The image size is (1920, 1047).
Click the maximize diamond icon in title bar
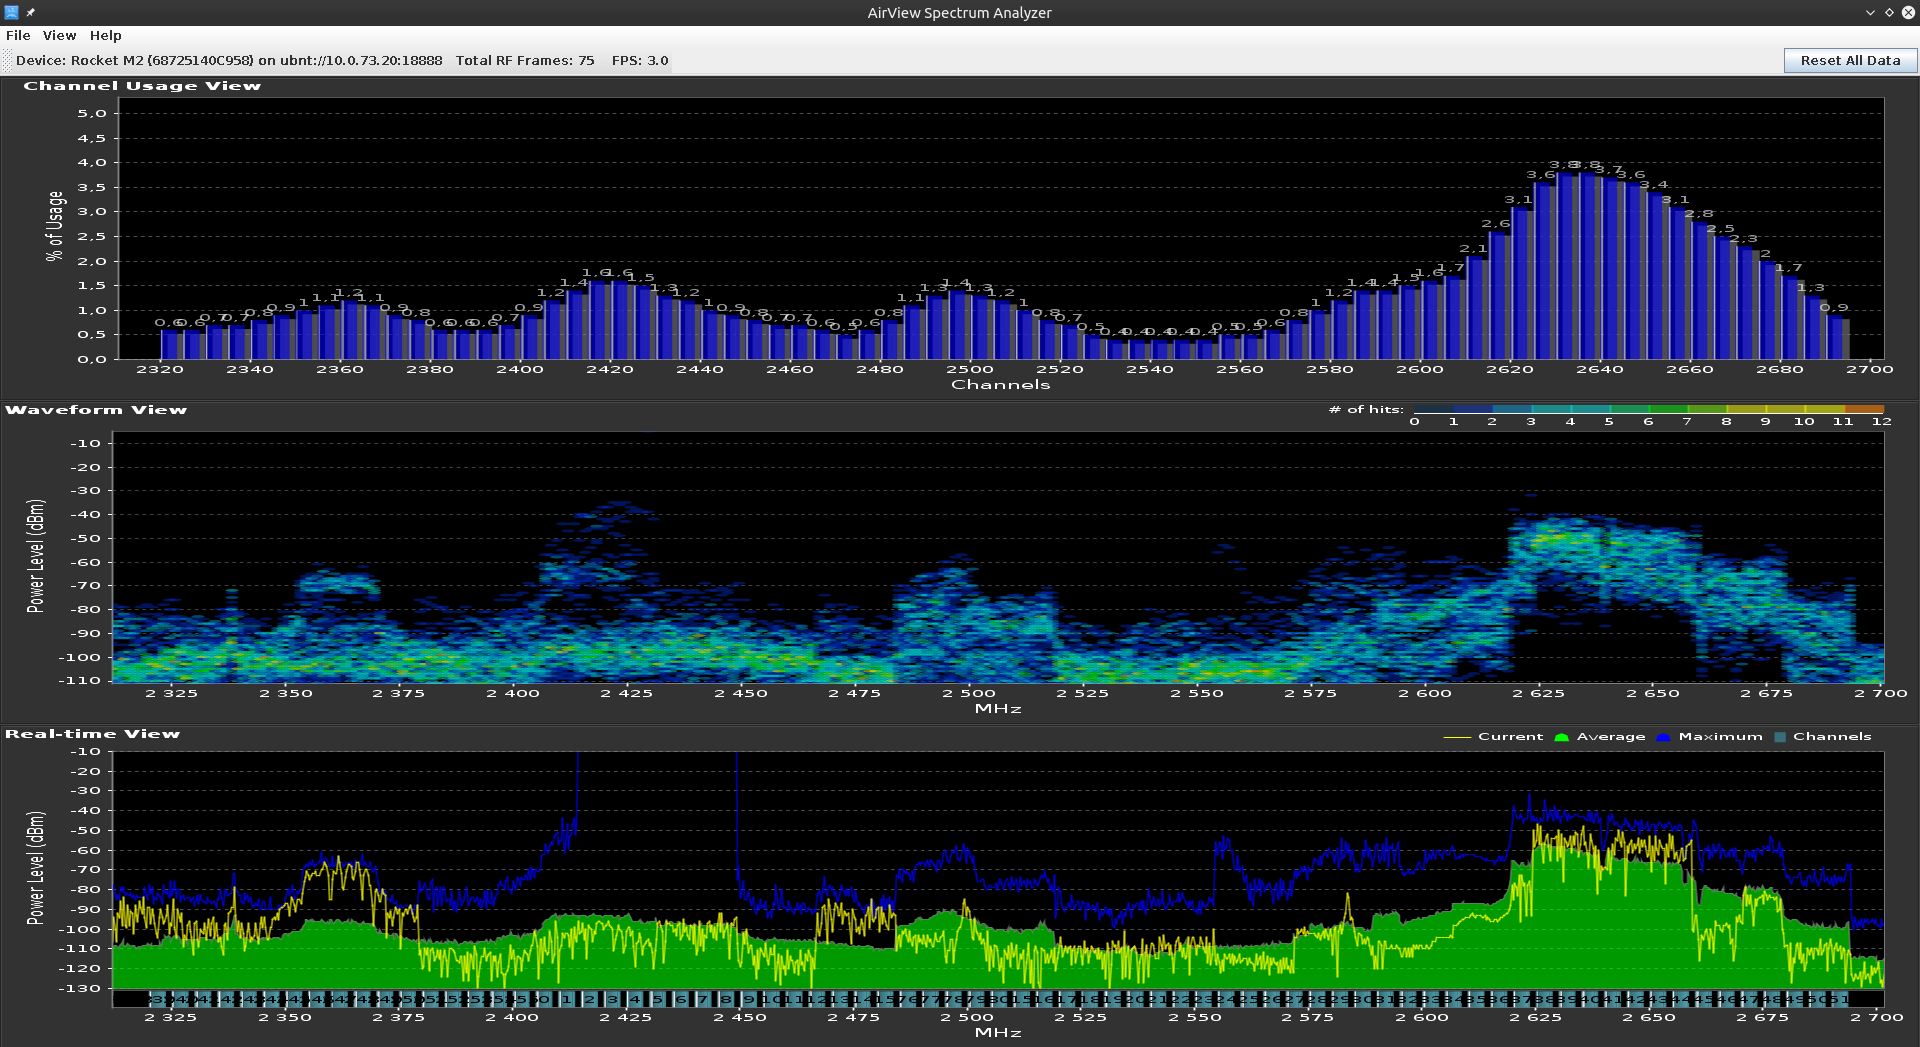tap(1889, 12)
